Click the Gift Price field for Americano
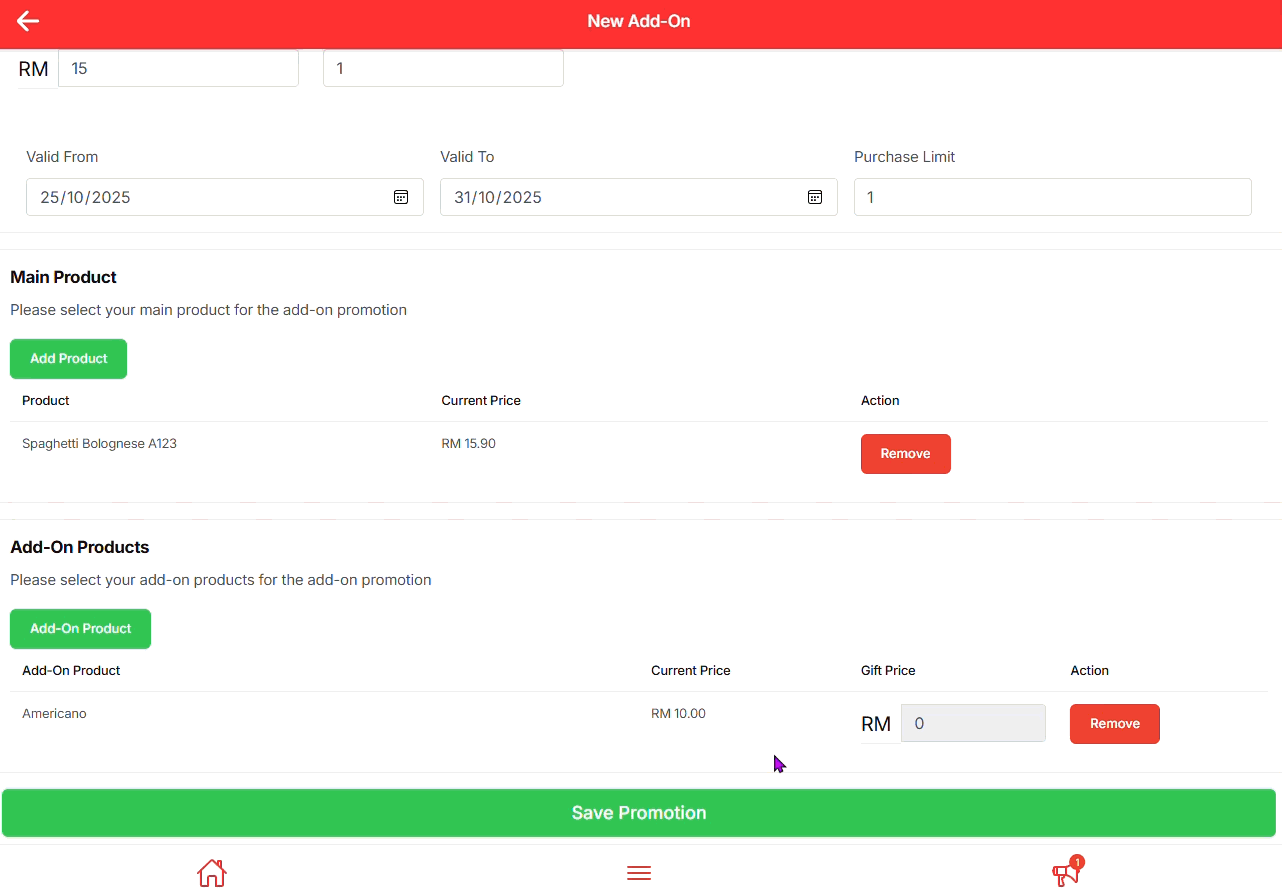 (x=973, y=723)
